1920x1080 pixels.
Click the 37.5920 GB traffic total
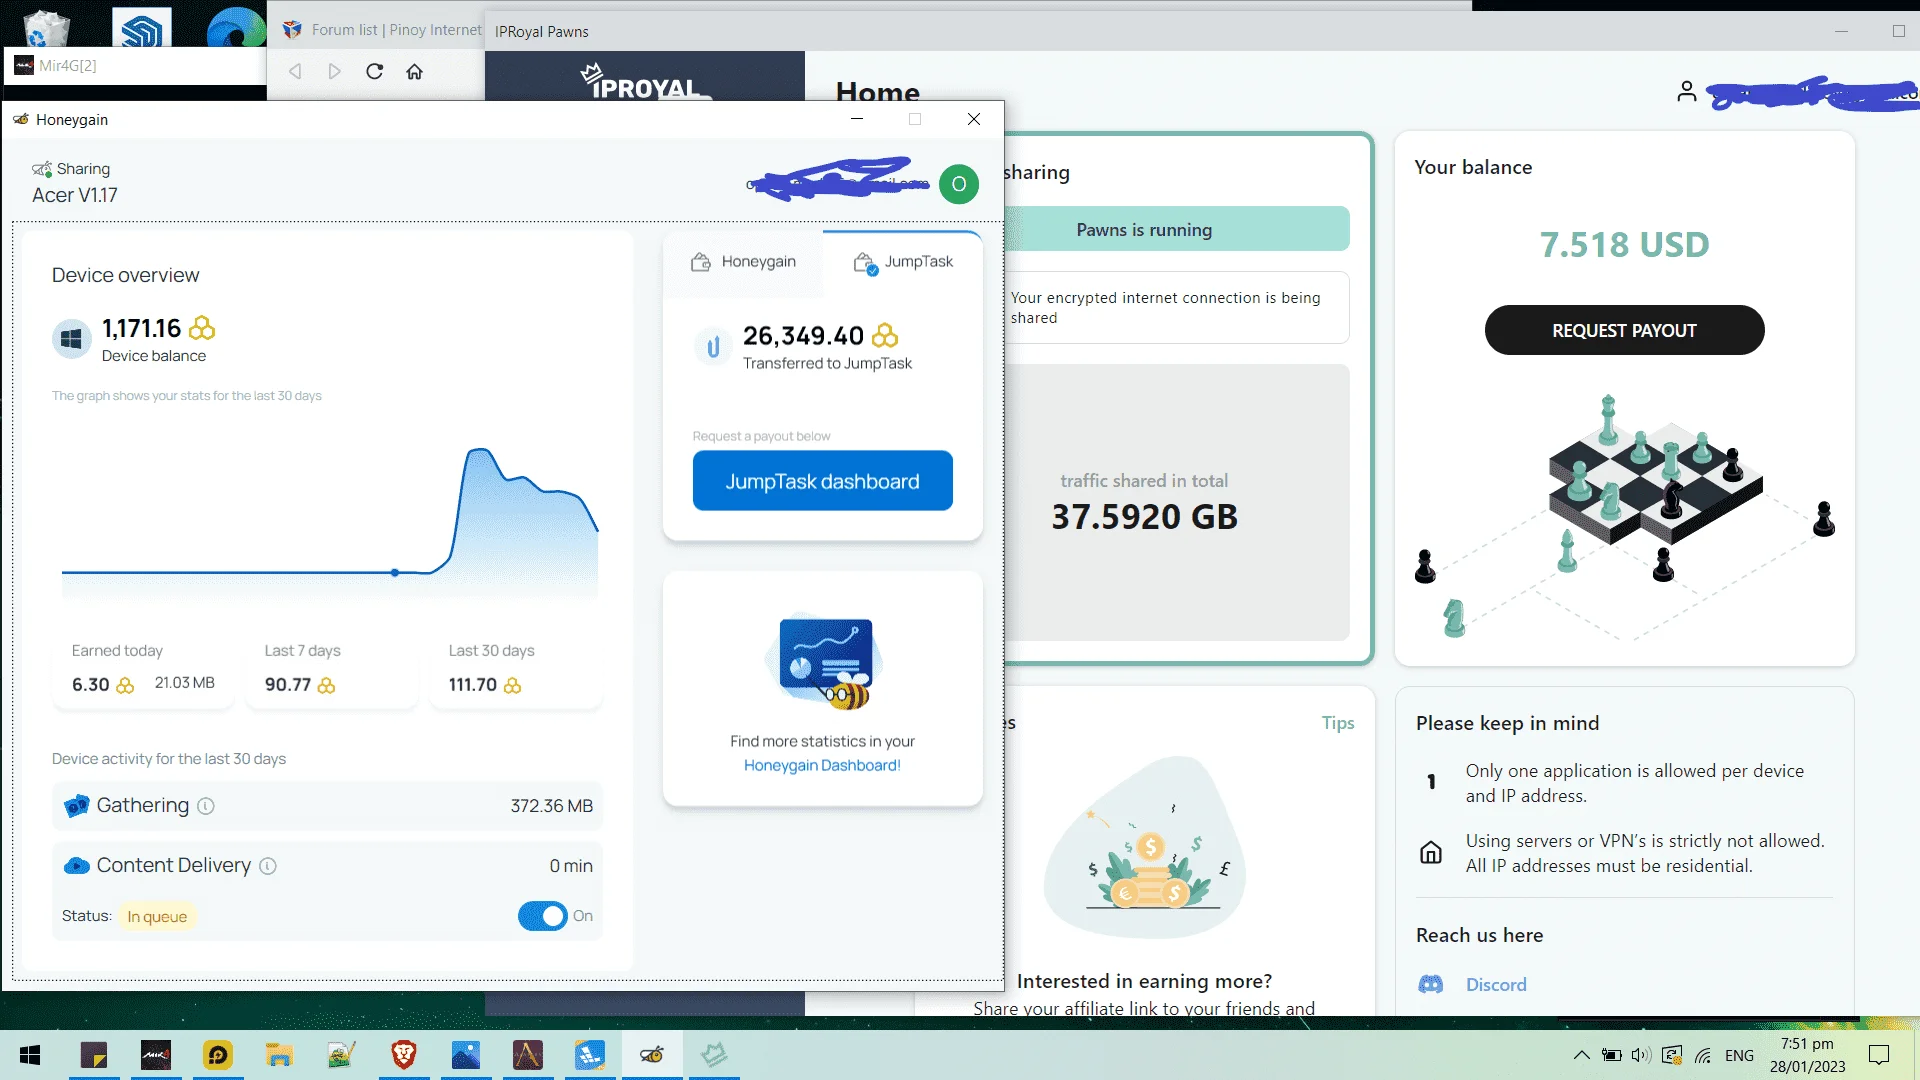1144,517
